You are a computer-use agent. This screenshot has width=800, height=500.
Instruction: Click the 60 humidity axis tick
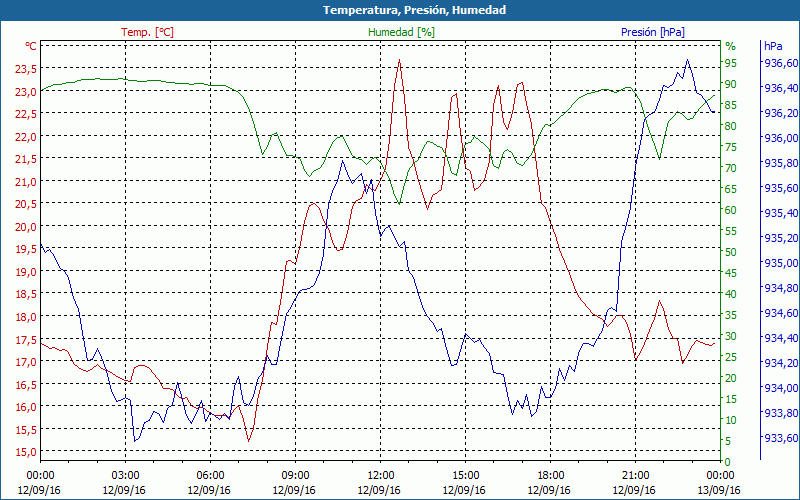(x=731, y=210)
